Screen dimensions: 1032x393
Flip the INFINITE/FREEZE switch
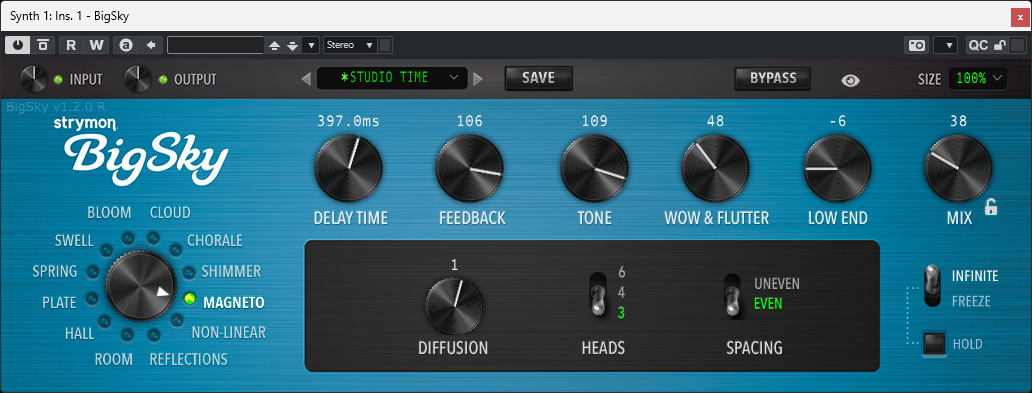(933, 286)
